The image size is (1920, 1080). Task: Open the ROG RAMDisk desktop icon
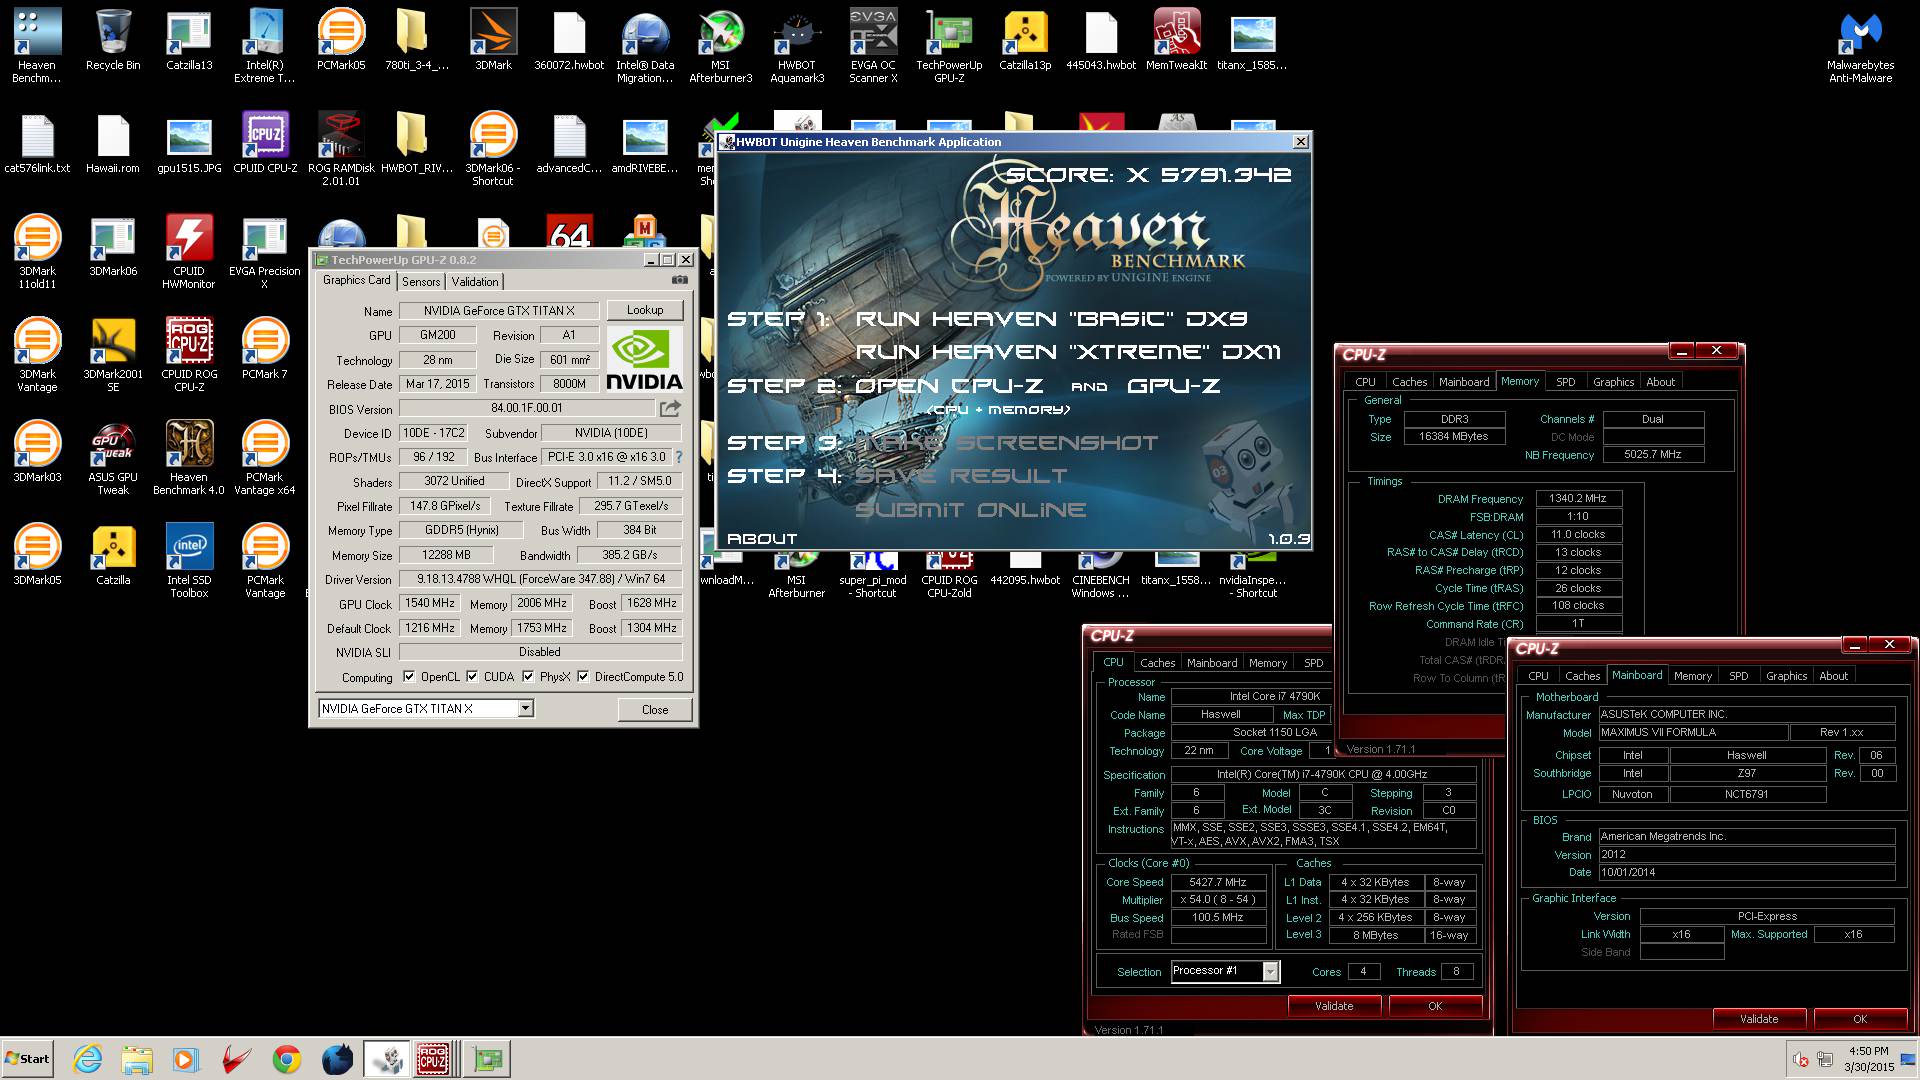(341, 148)
